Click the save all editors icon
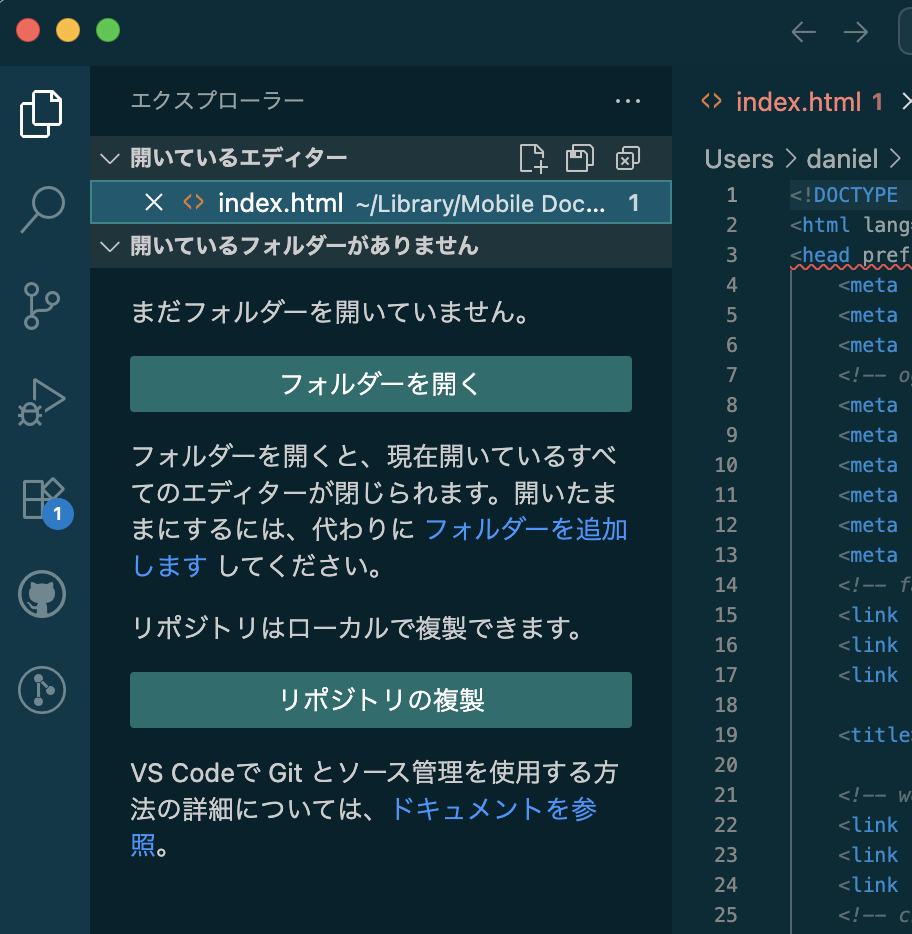 coord(580,158)
